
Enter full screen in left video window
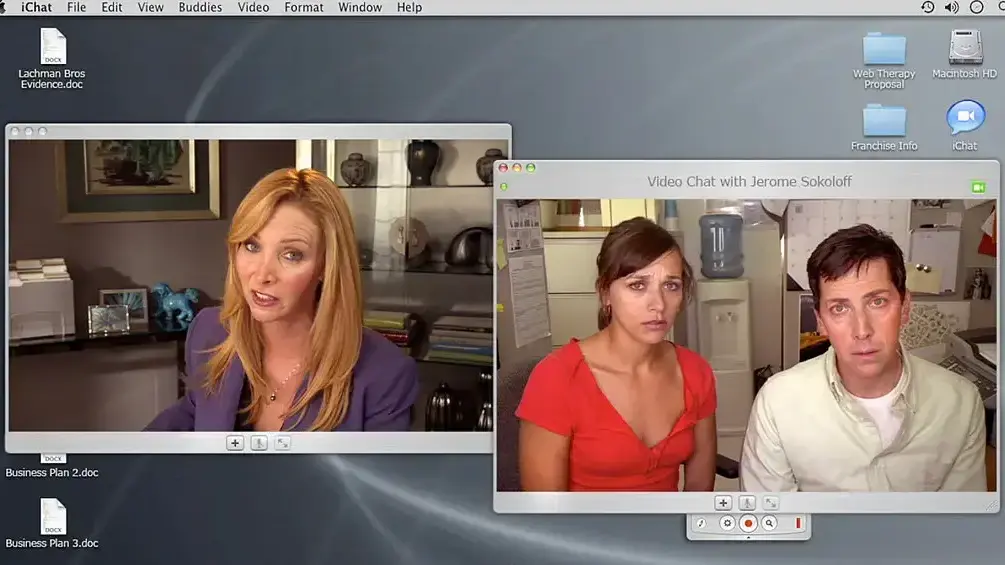[x=283, y=443]
